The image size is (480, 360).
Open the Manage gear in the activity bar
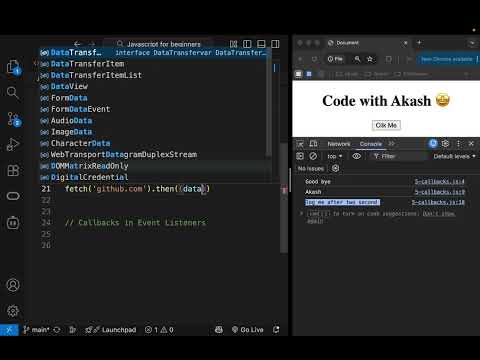coord(13,311)
